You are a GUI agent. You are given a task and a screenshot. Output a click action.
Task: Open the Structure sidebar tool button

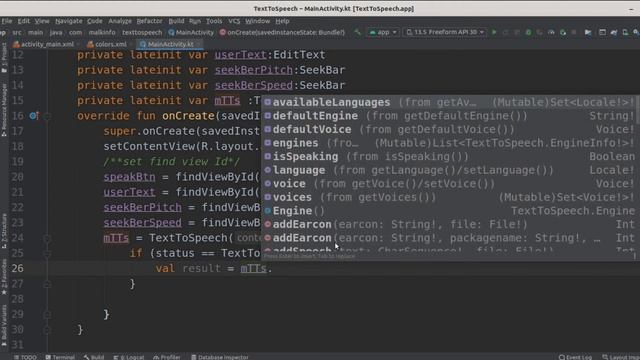pyautogui.click(x=4, y=231)
